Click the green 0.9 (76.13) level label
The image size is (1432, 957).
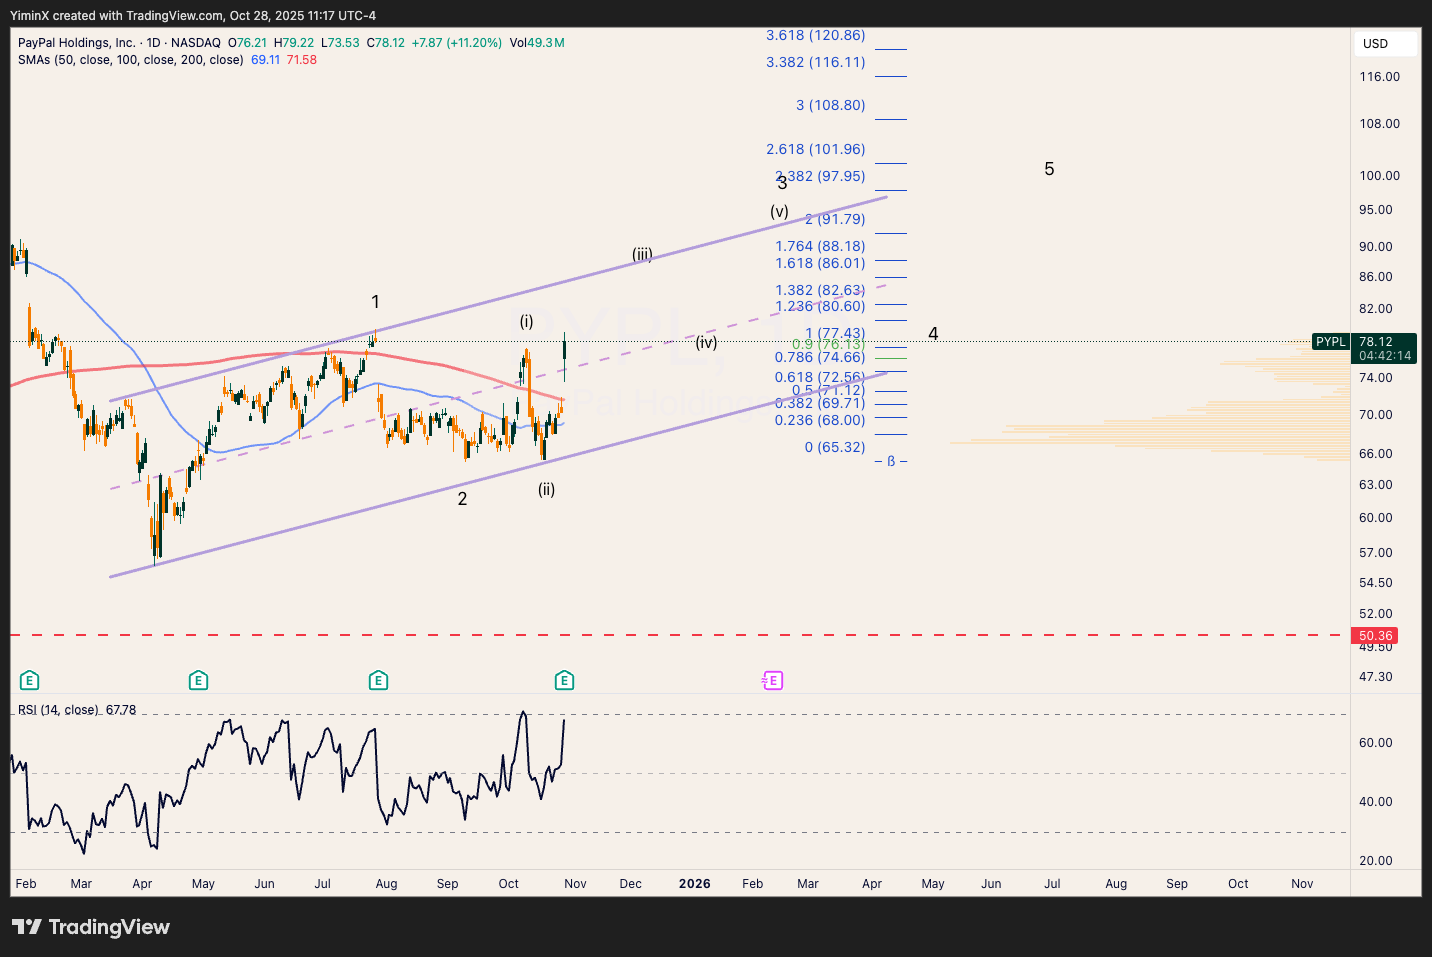[x=828, y=345]
